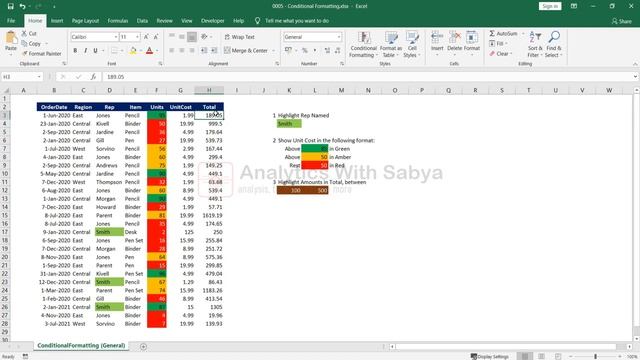Screen dimensions: 640x360
Task: Open the Merge & Center dropdown arrow
Action: 273,51
